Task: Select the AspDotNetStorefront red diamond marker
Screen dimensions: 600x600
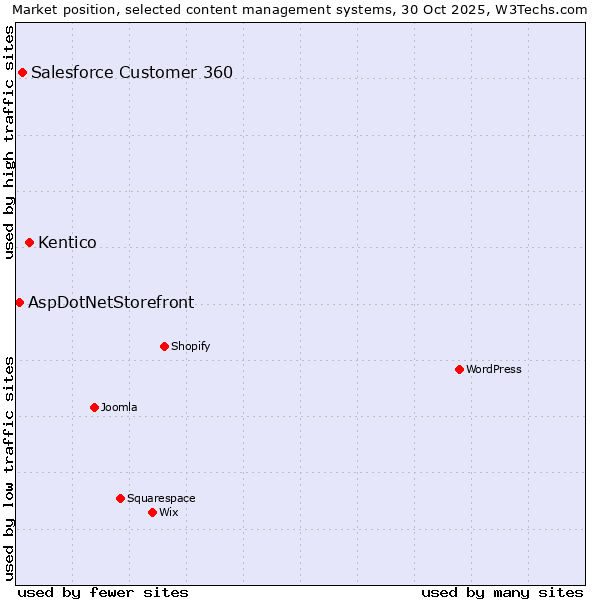Action: tap(19, 302)
